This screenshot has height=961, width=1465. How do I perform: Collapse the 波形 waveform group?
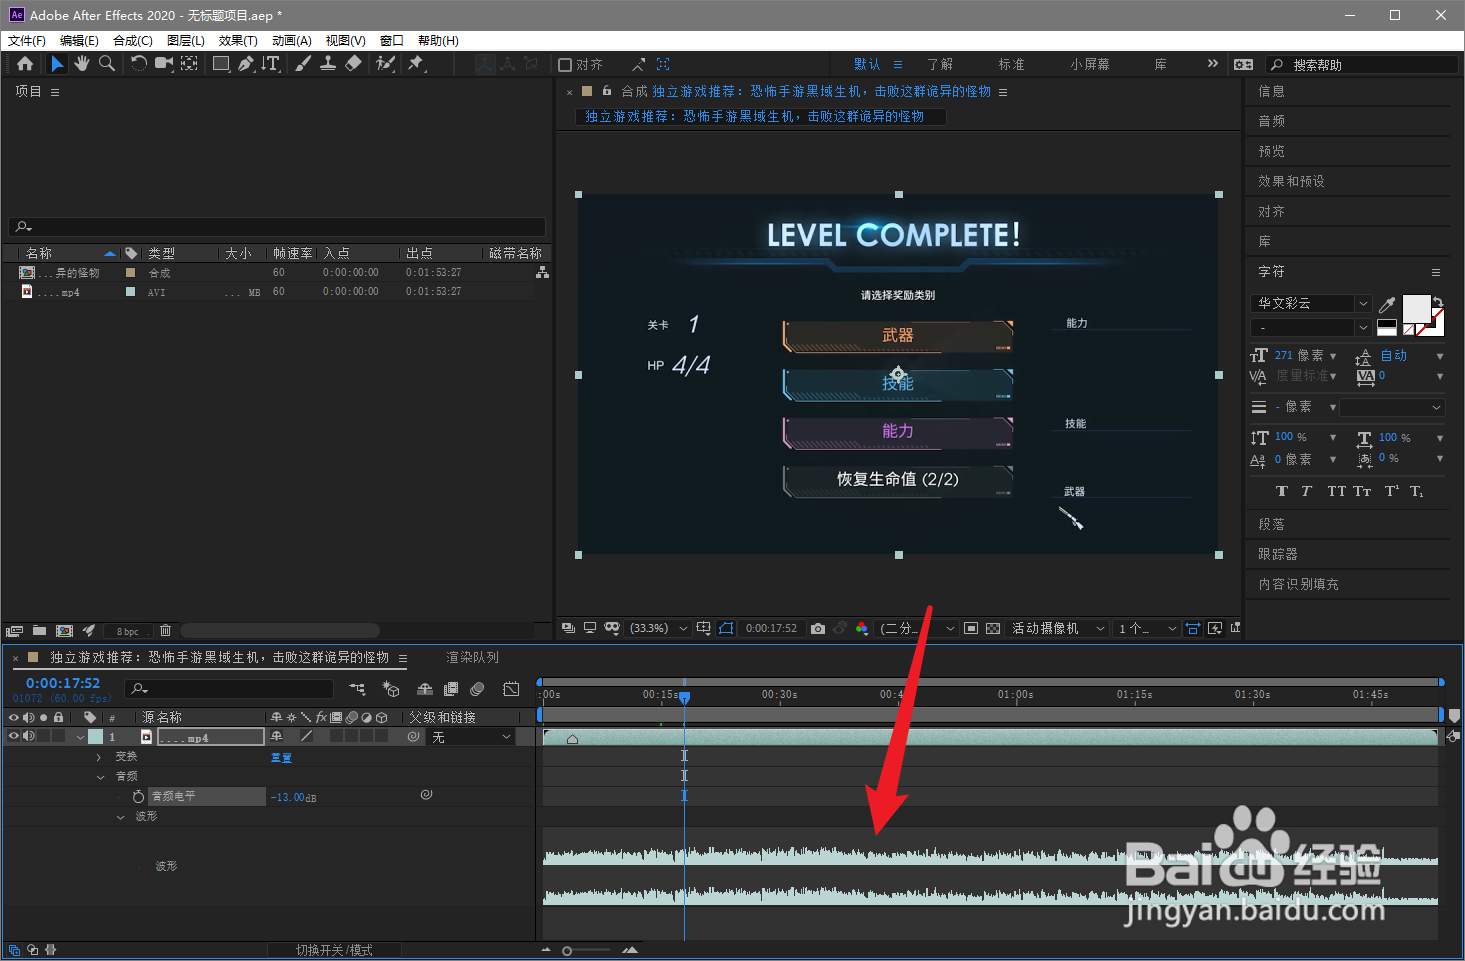pyautogui.click(x=120, y=817)
